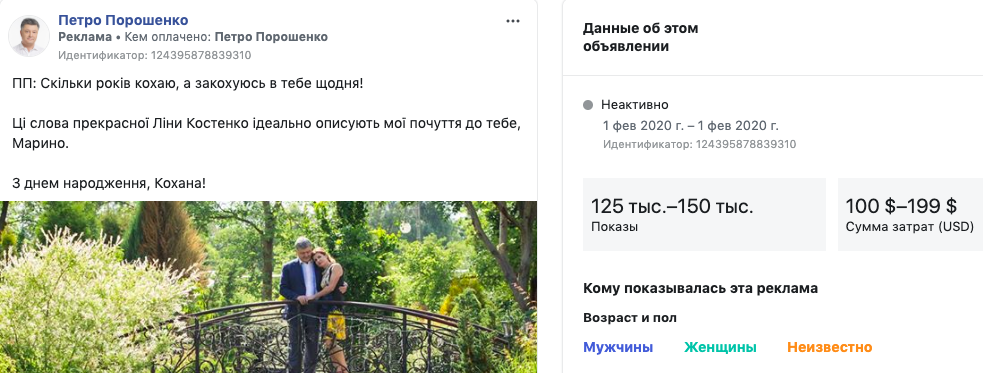
Task: Click payer name after Кем оплачено
Action: click(271, 37)
